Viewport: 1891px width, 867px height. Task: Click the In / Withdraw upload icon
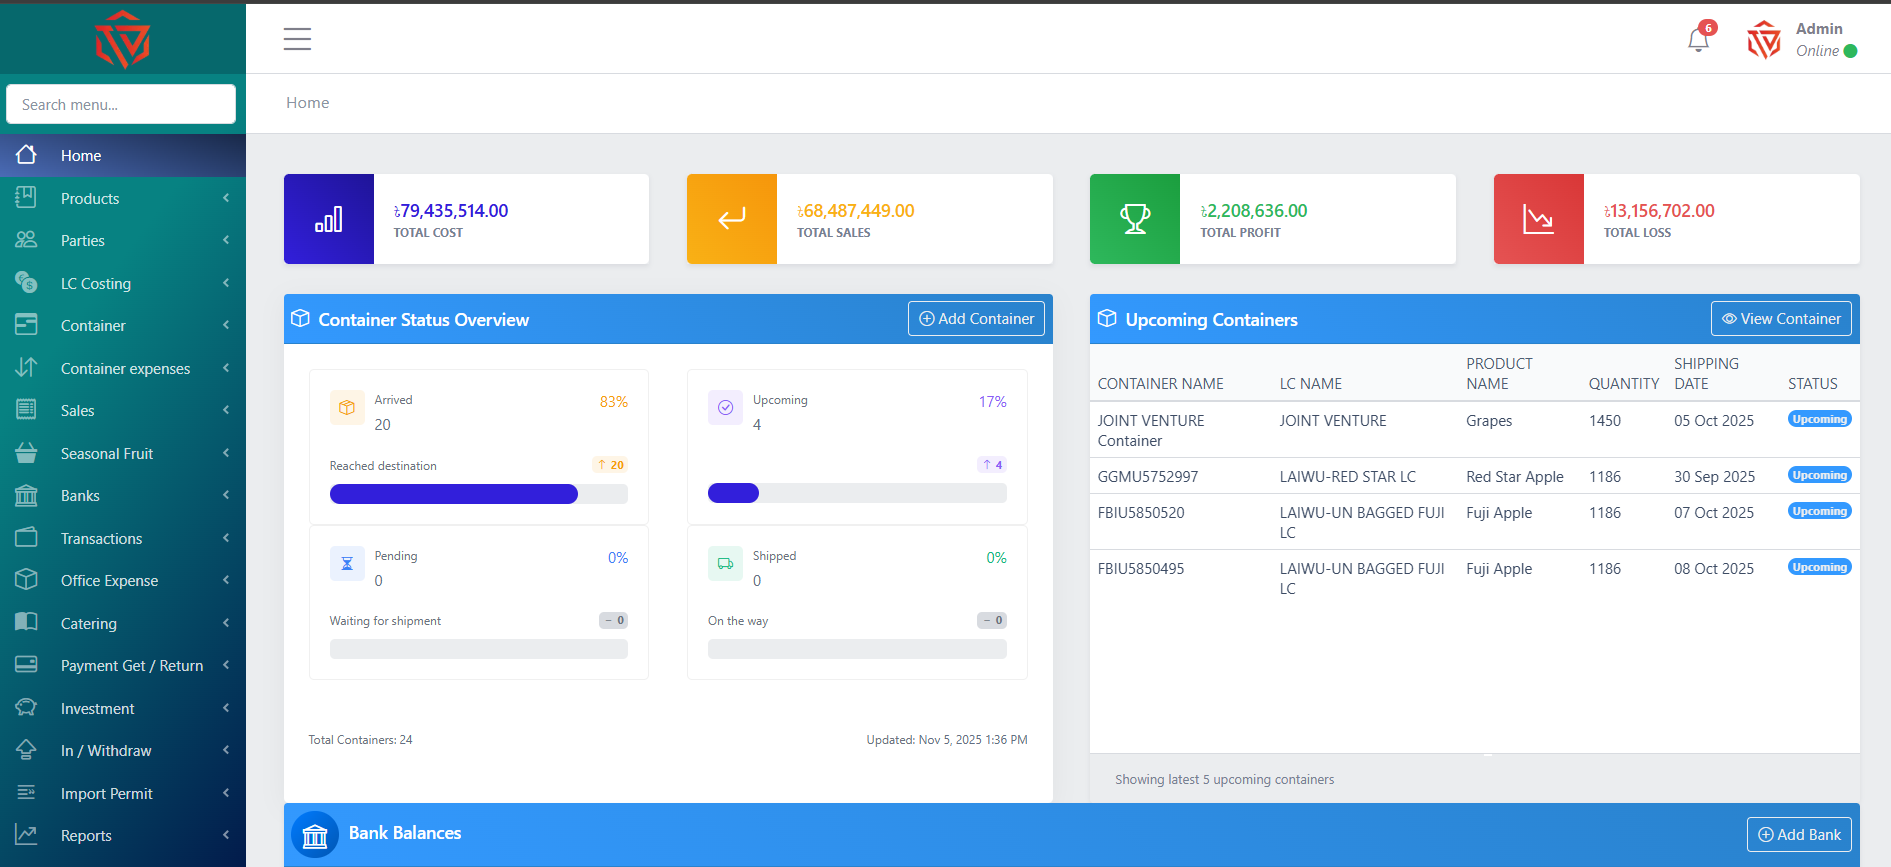[x=26, y=750]
